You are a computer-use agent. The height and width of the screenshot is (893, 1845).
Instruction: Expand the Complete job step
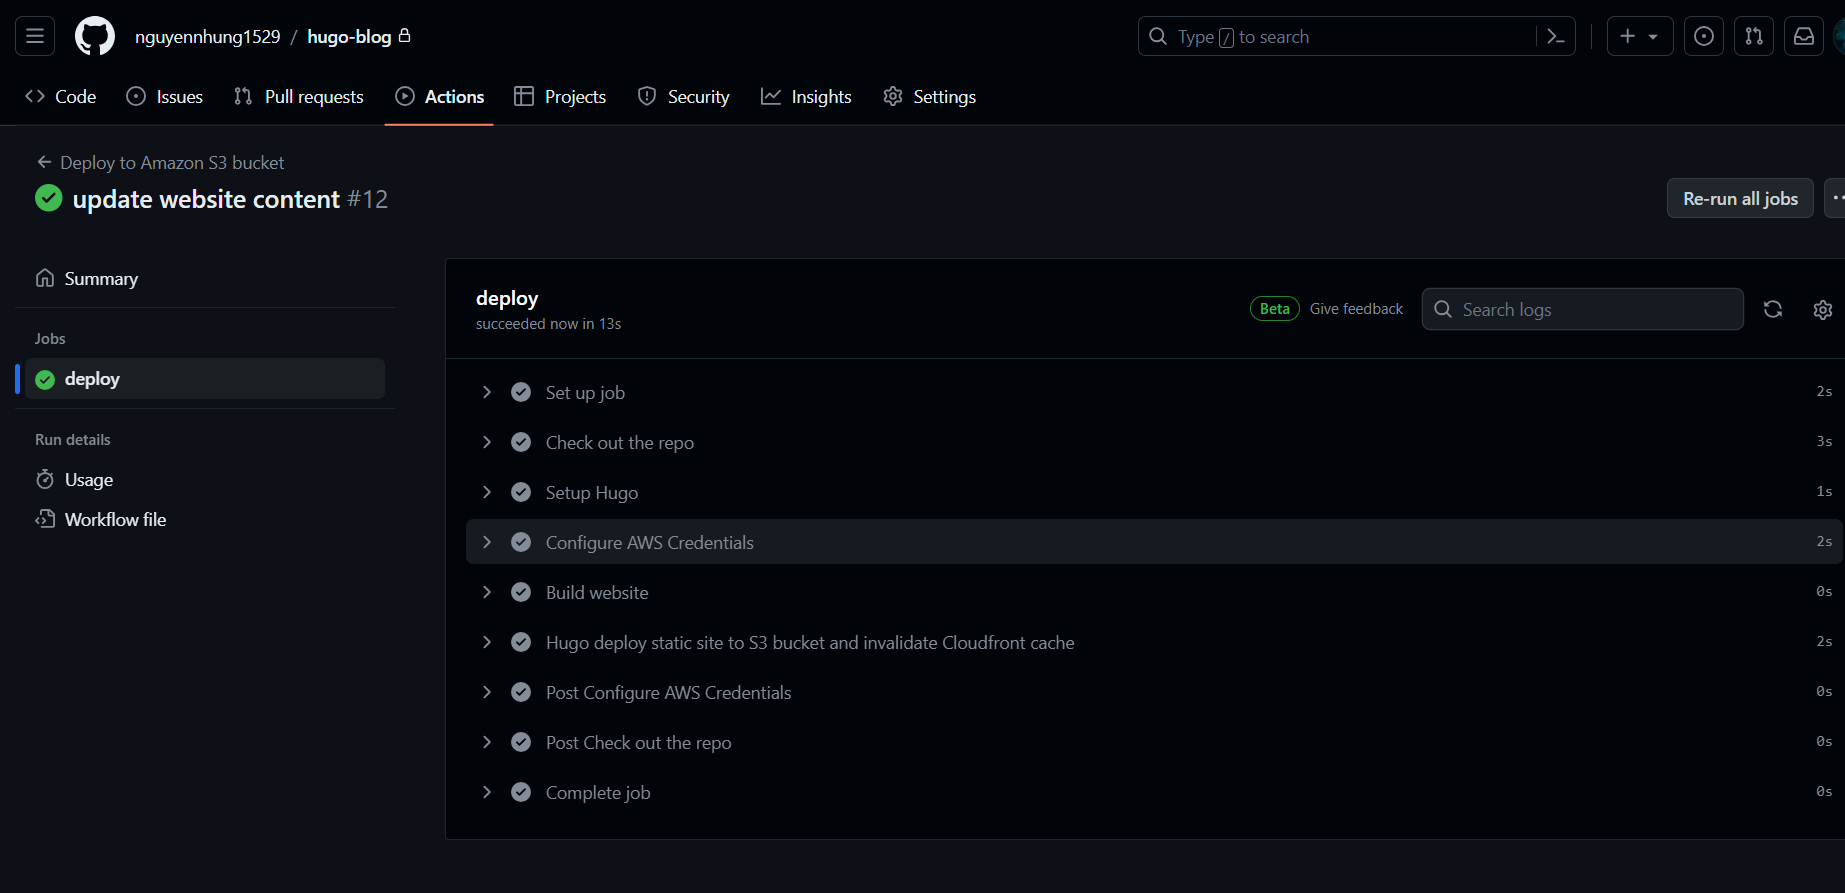pyautogui.click(x=1155, y=792)
